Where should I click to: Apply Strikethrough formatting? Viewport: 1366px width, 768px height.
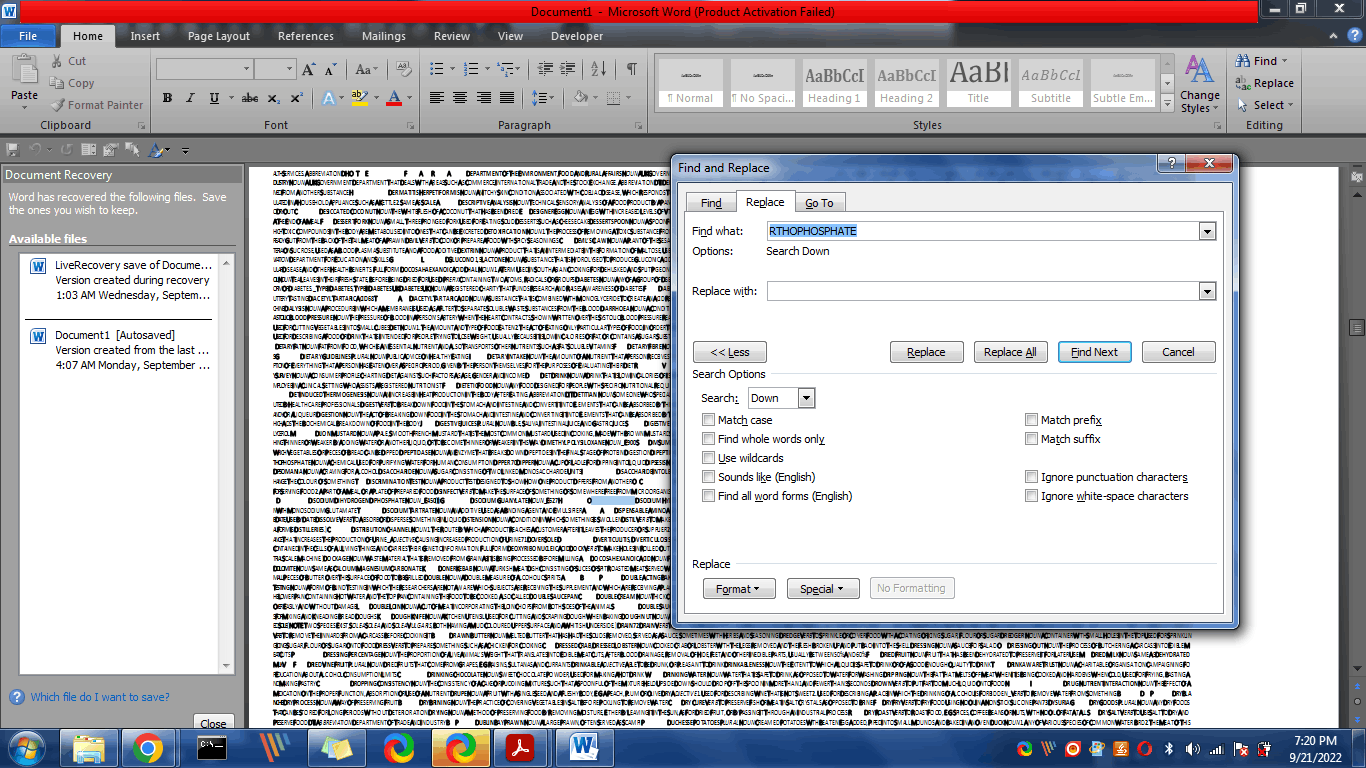pyautogui.click(x=250, y=98)
